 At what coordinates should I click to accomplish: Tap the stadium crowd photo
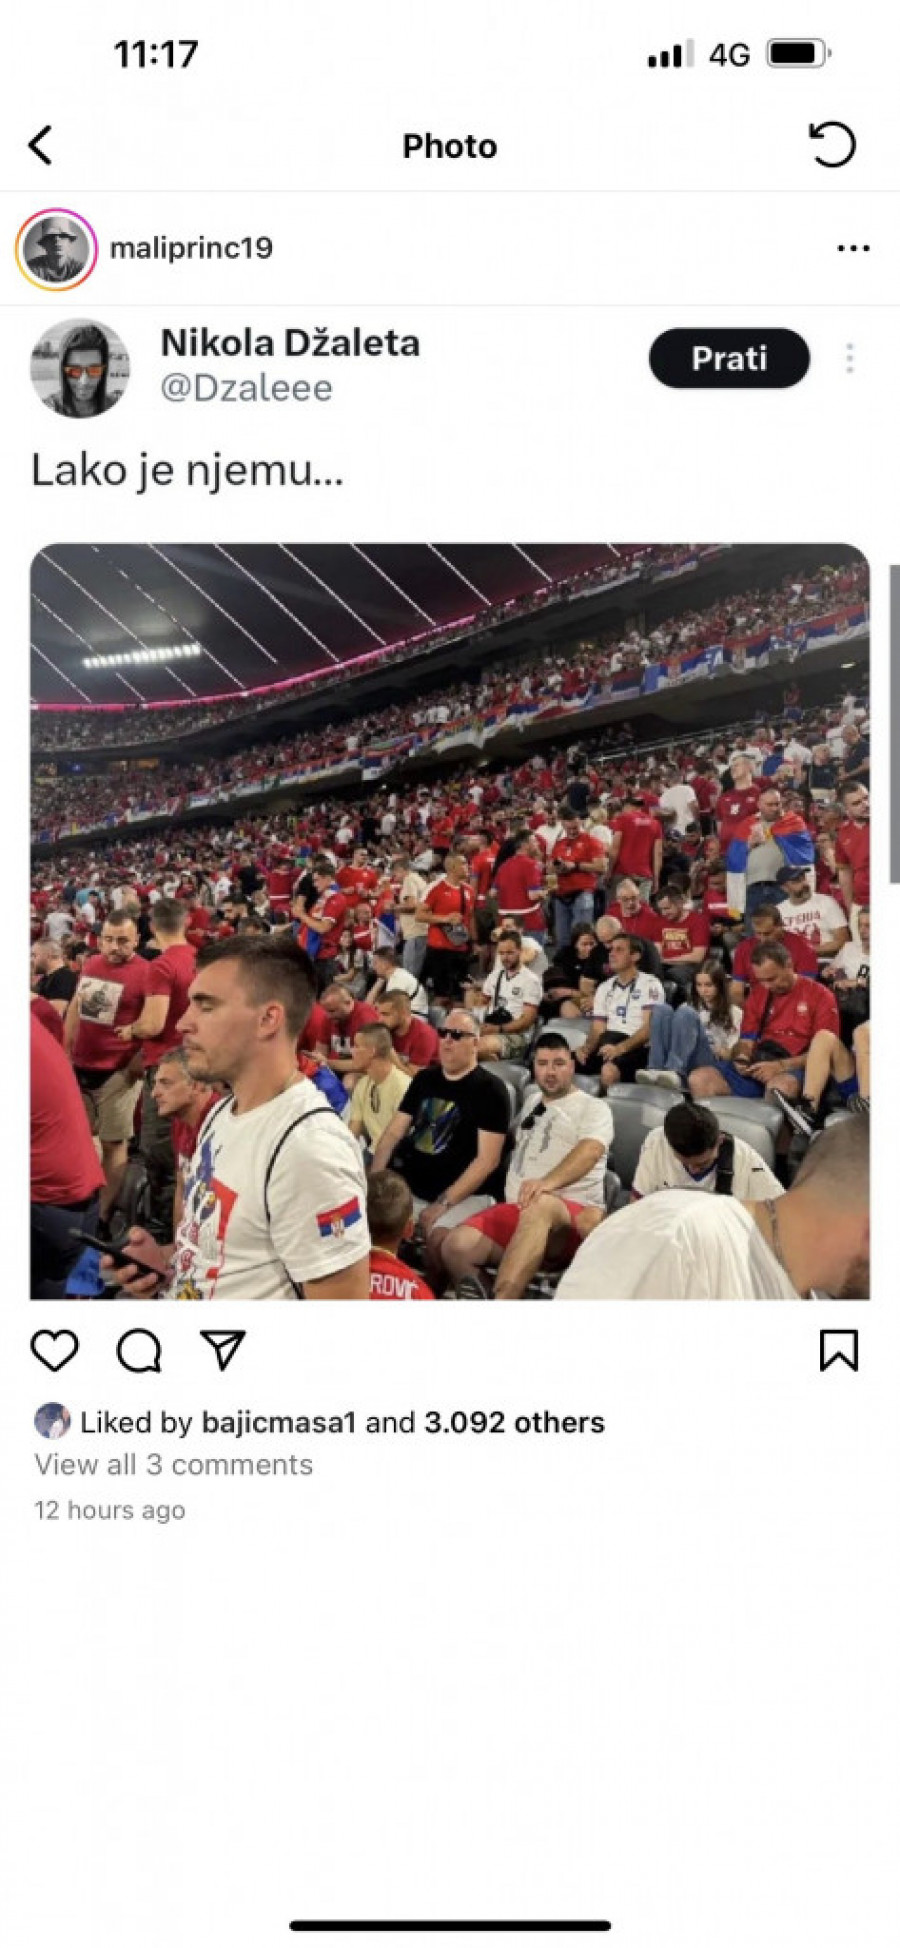pyautogui.click(x=450, y=921)
